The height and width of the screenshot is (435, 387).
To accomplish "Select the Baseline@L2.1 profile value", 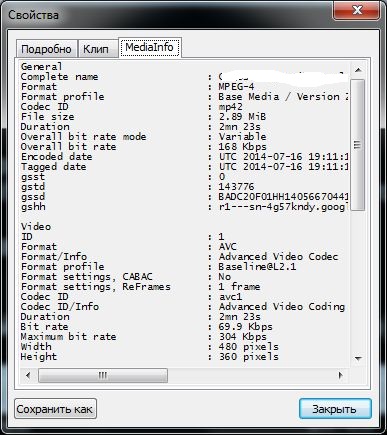I will (257, 267).
